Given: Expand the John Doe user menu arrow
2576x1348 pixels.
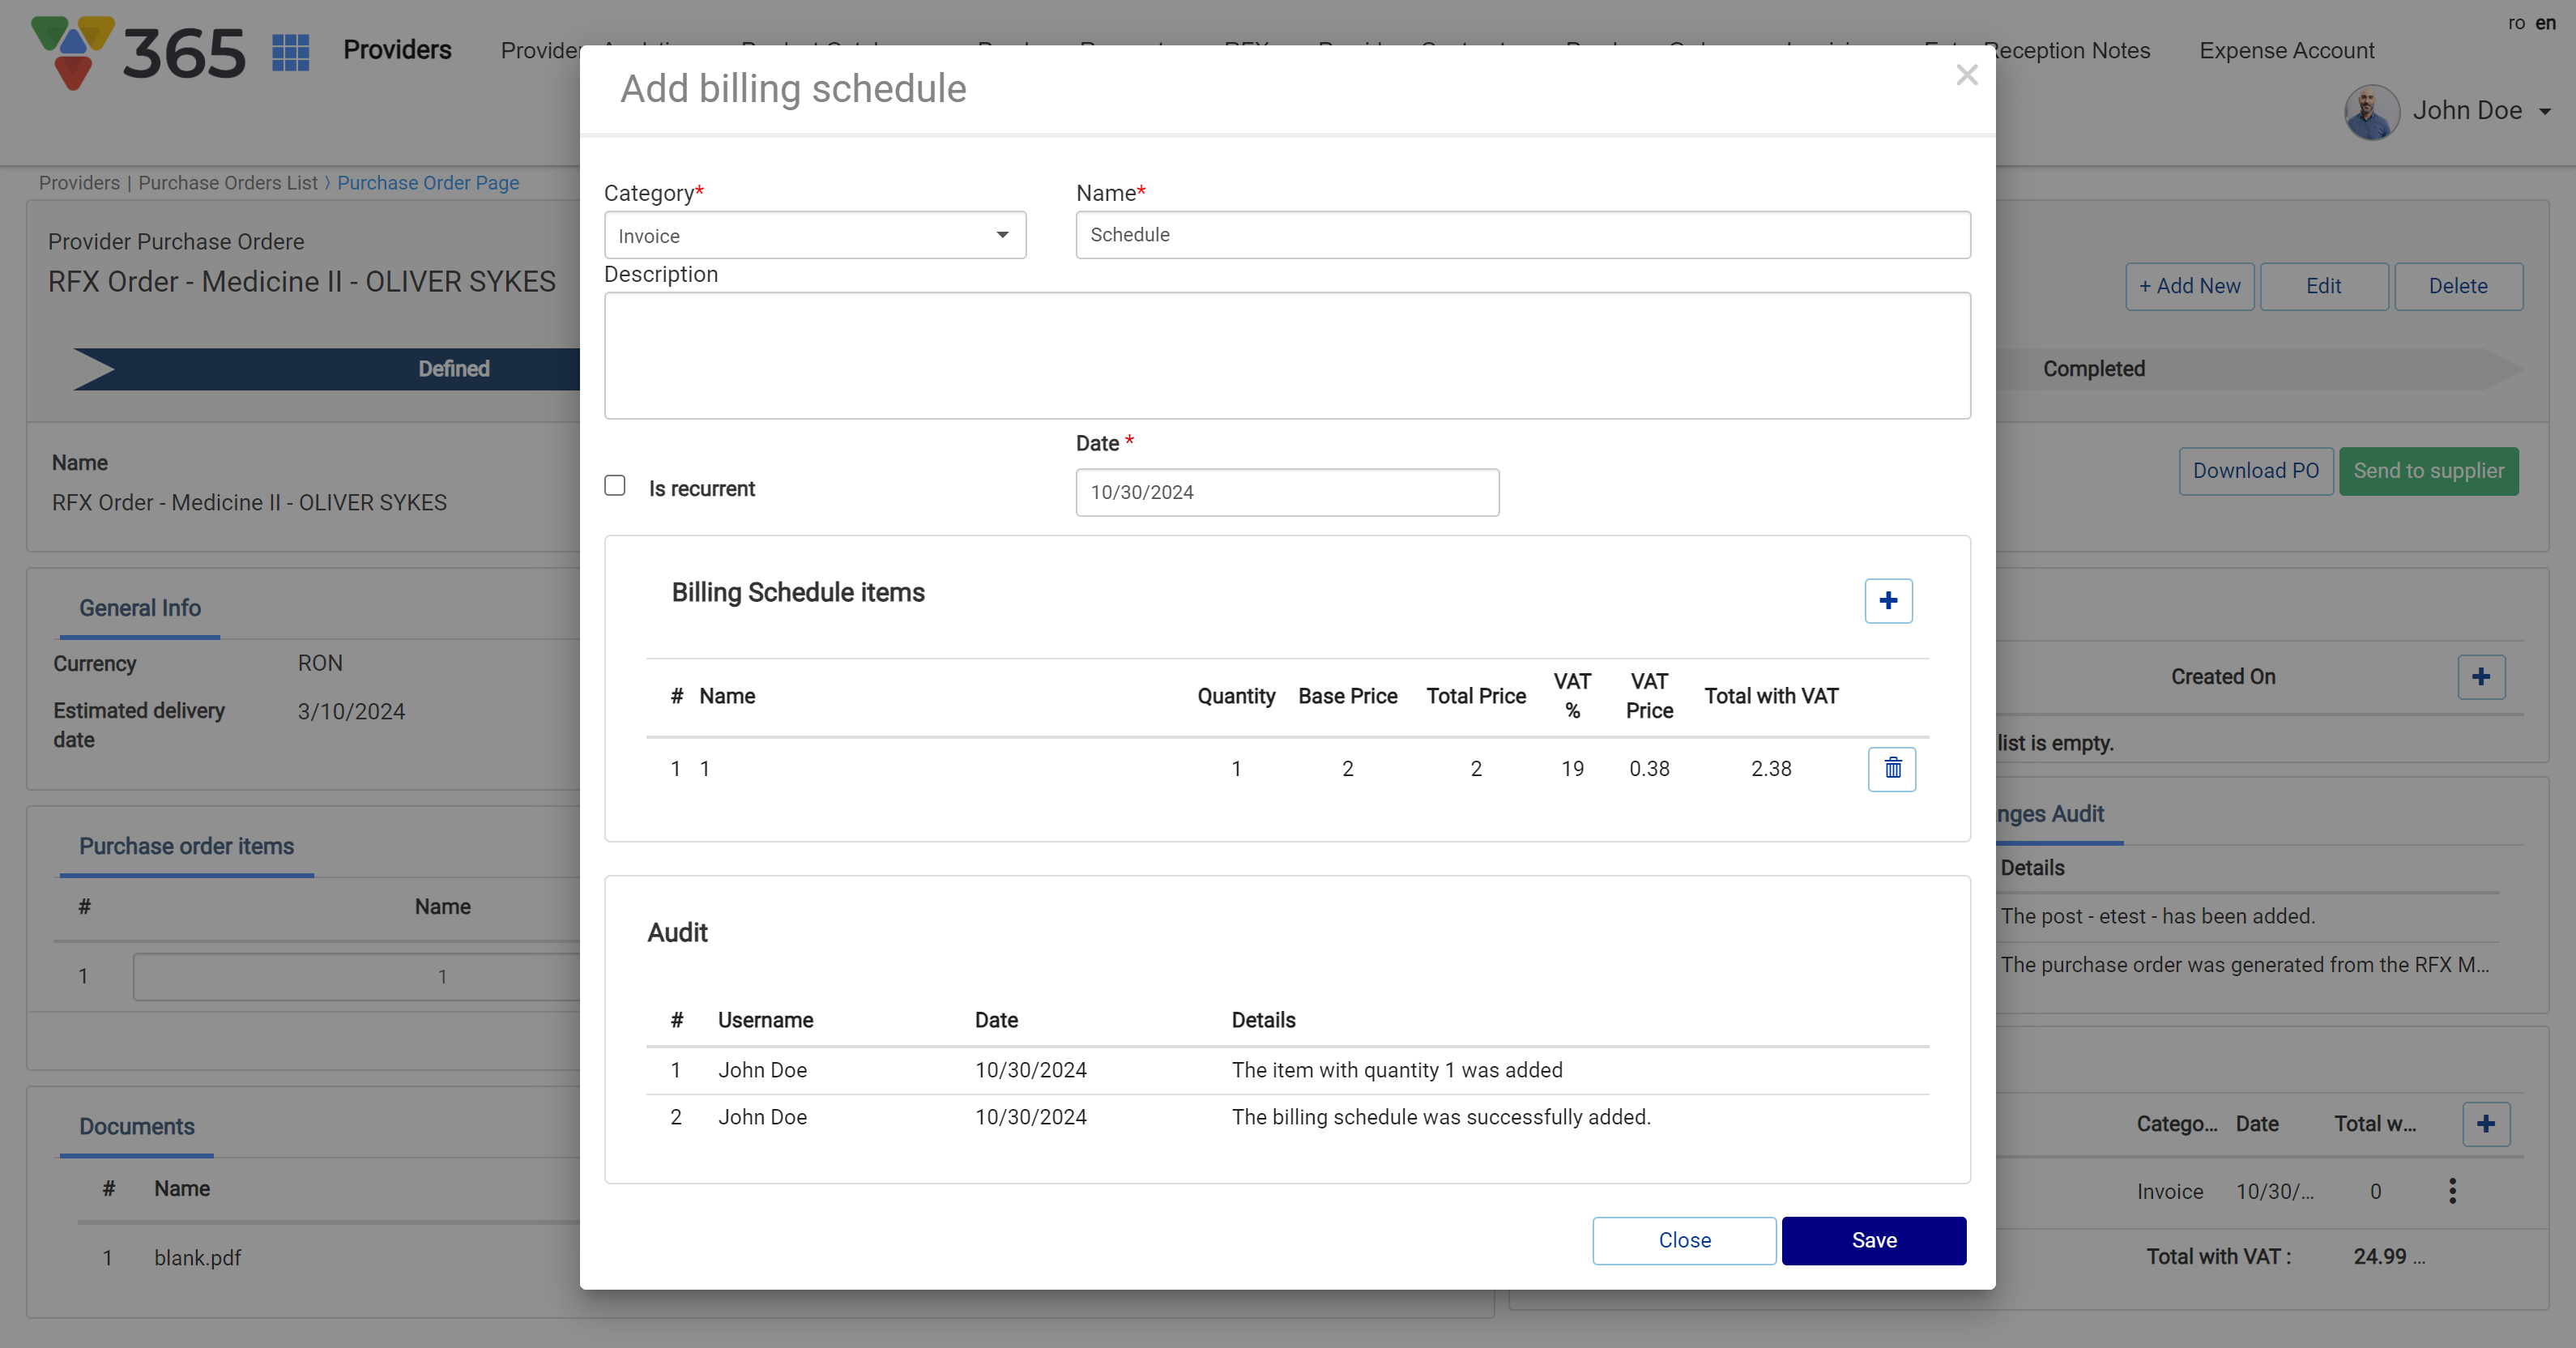Looking at the screenshot, I should coord(2545,111).
